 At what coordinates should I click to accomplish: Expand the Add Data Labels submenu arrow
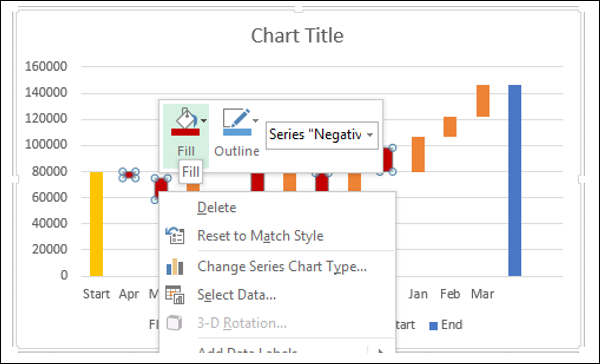click(380, 351)
